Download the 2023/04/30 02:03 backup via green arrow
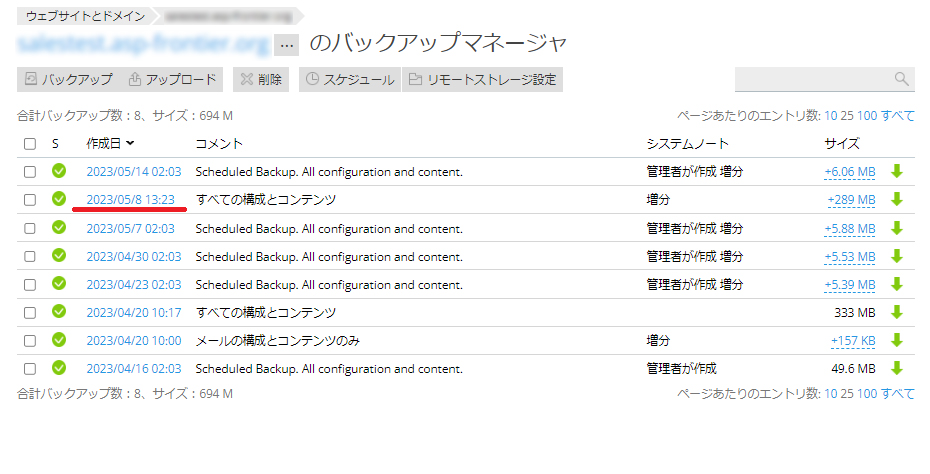 [x=897, y=256]
